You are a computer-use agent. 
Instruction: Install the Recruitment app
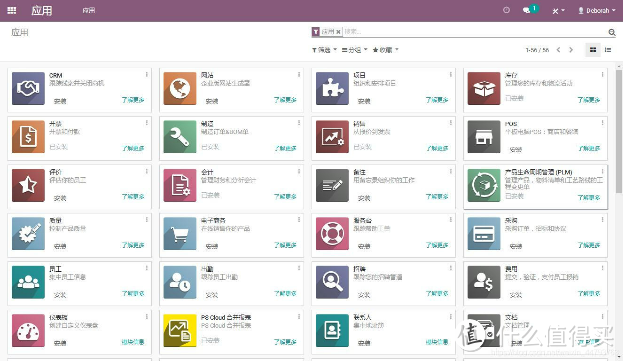tap(364, 295)
